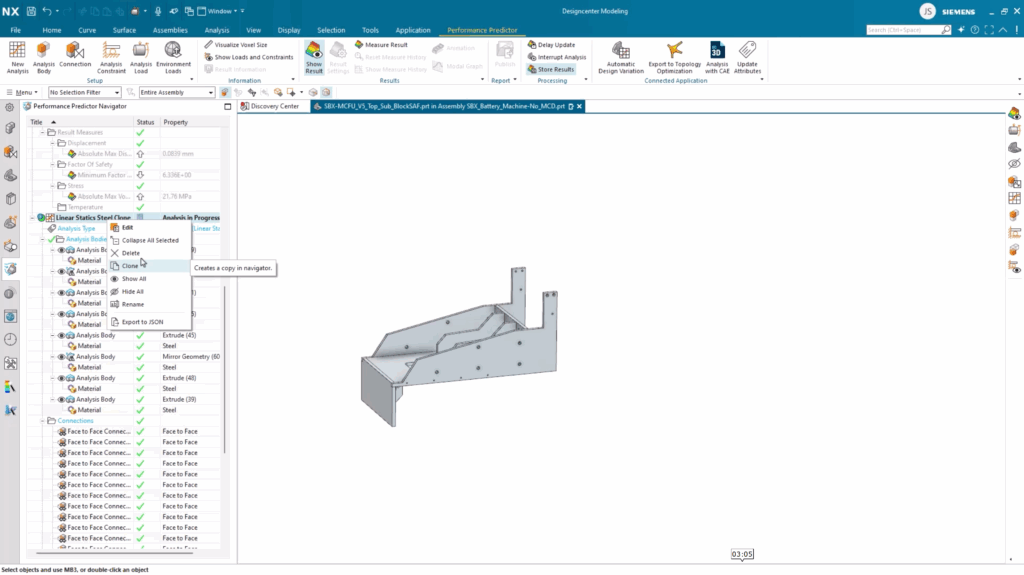This screenshot has height=575, width=1024.
Task: Open the Entire Assembly scope dropdown
Action: [177, 92]
